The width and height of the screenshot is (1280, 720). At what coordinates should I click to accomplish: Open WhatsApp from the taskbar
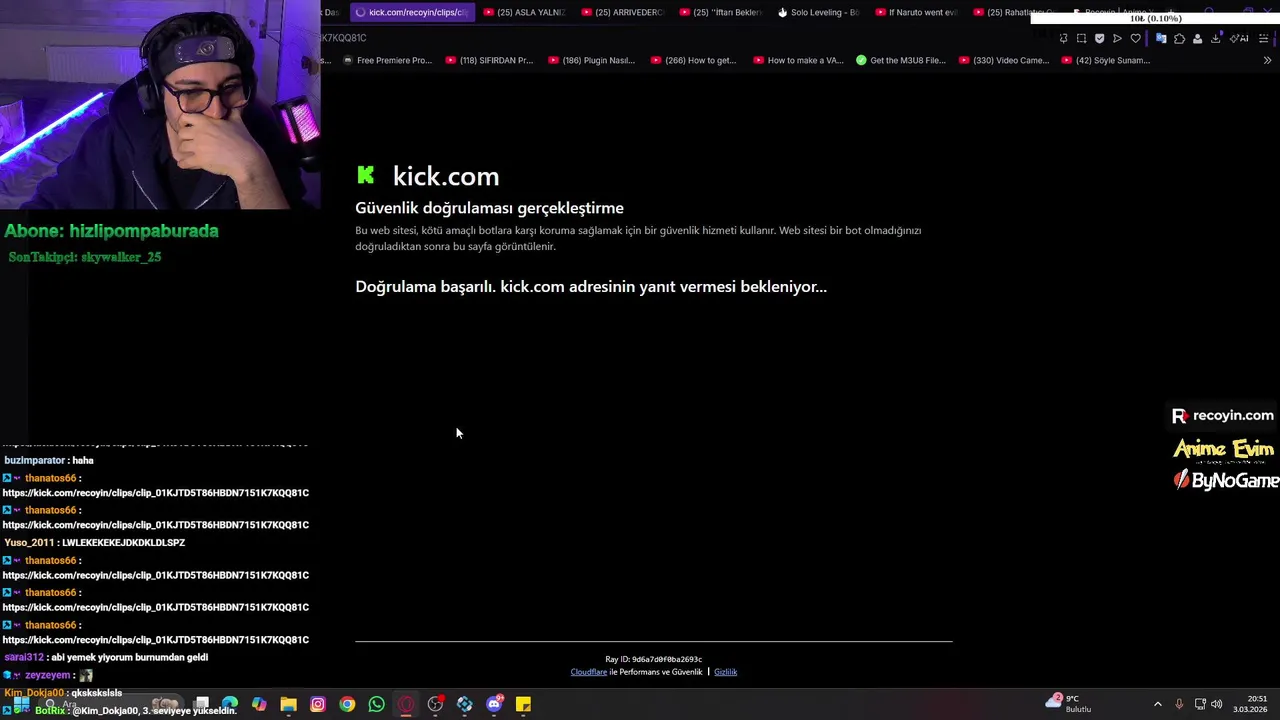coord(376,704)
